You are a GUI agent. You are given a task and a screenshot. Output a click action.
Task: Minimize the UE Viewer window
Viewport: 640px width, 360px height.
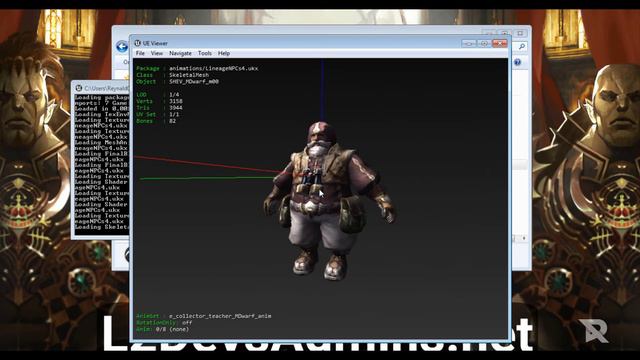[469, 43]
